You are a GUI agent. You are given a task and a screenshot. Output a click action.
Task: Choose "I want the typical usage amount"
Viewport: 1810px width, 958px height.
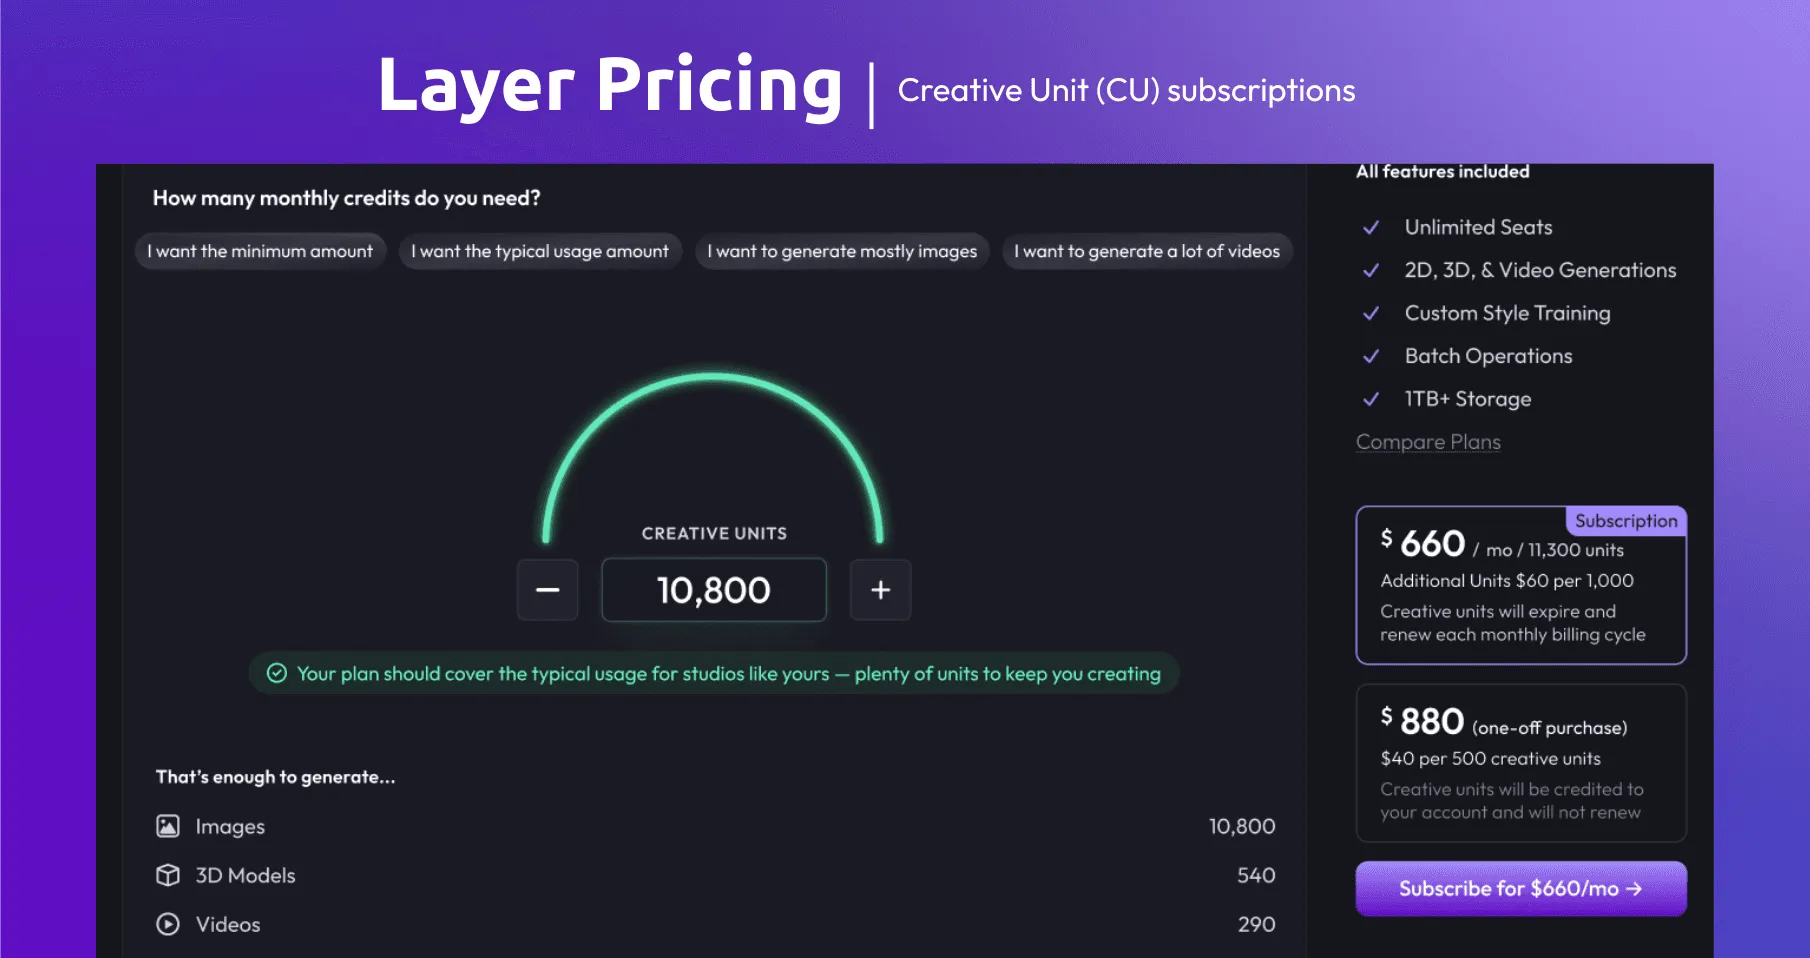(x=540, y=251)
